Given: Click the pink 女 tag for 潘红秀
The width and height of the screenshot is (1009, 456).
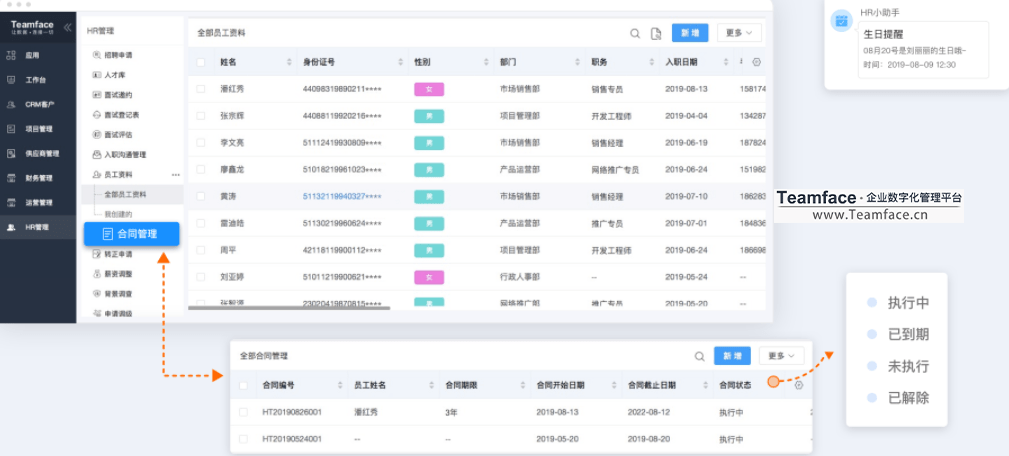Looking at the screenshot, I should pos(429,89).
